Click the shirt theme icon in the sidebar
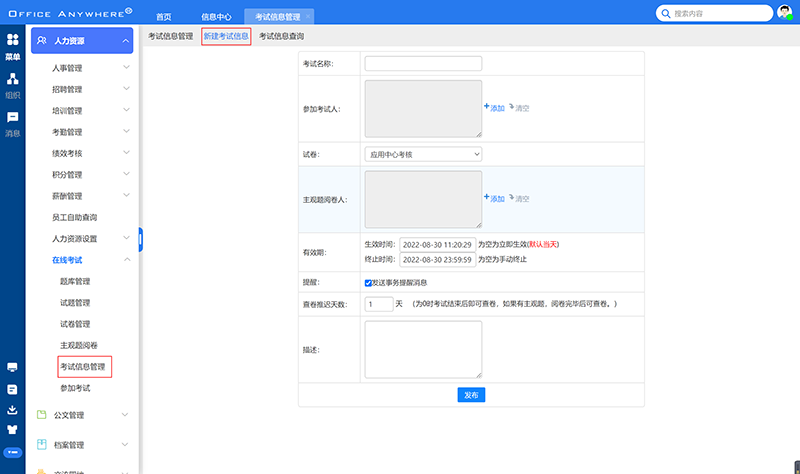Image resolution: width=800 pixels, height=474 pixels. 12,430
